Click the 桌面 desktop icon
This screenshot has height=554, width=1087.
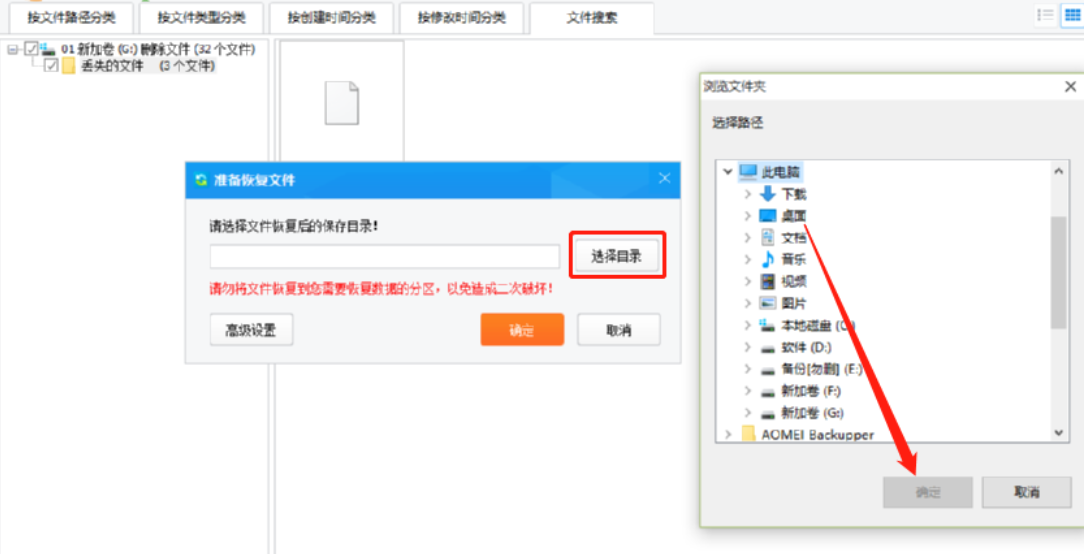click(767, 216)
